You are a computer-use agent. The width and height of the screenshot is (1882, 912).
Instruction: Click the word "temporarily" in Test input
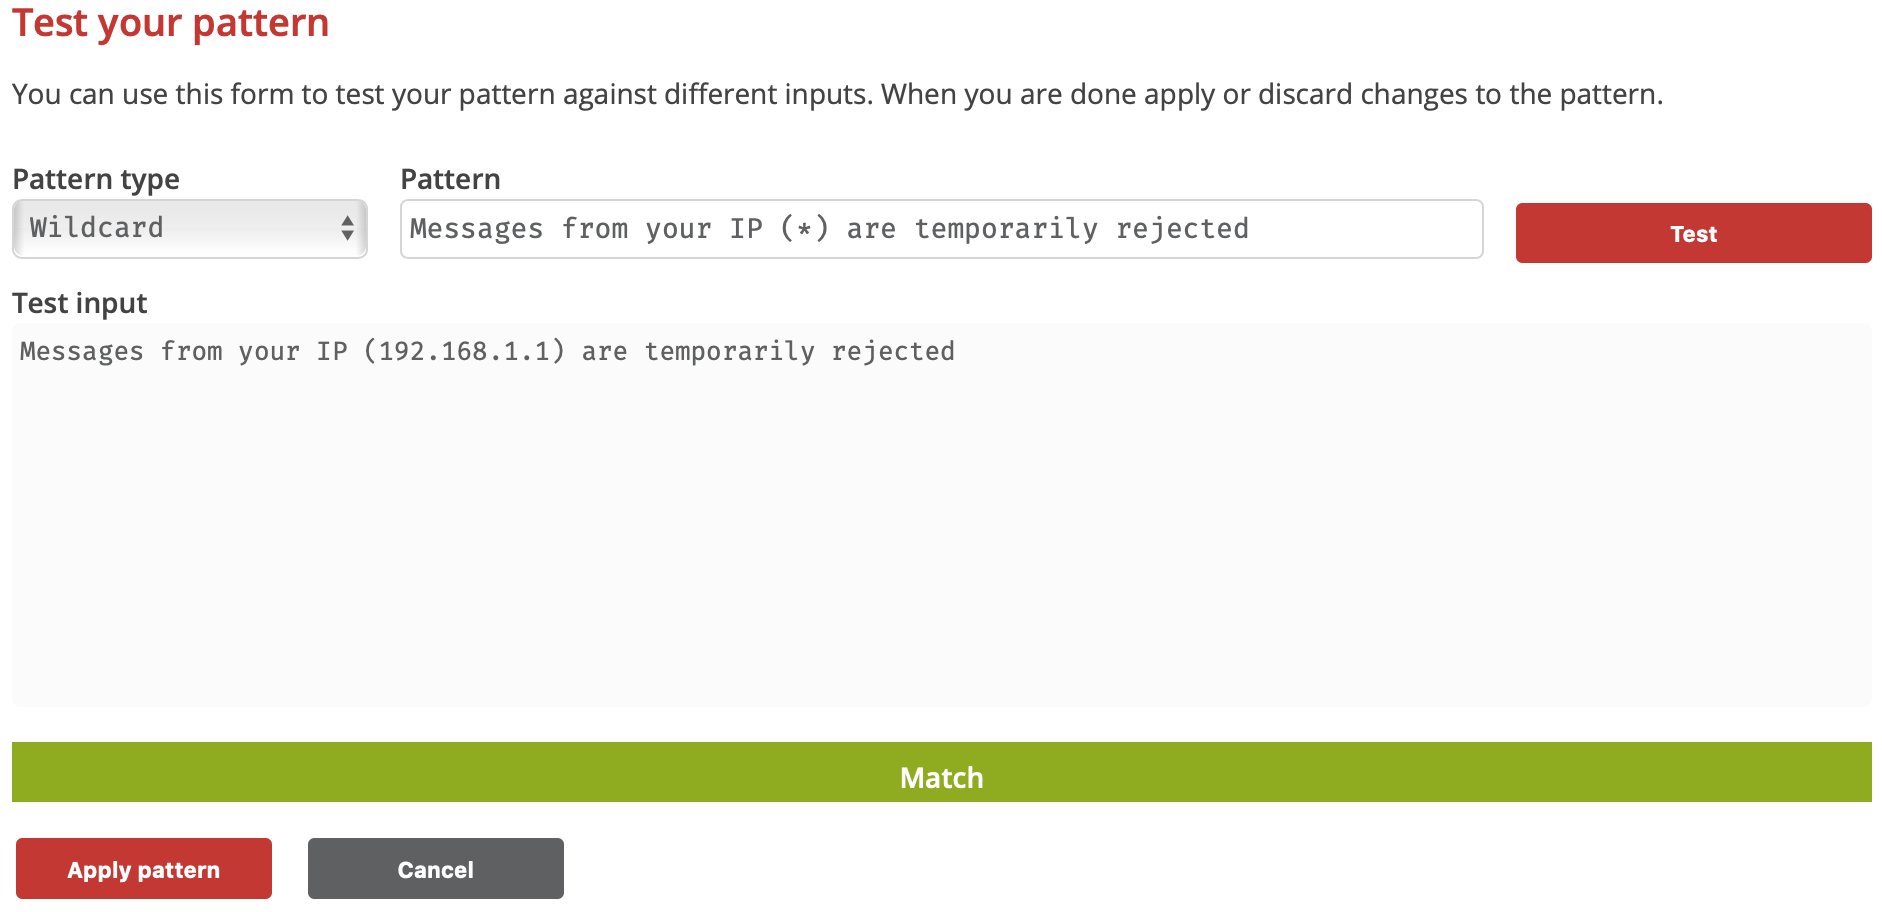coord(729,352)
